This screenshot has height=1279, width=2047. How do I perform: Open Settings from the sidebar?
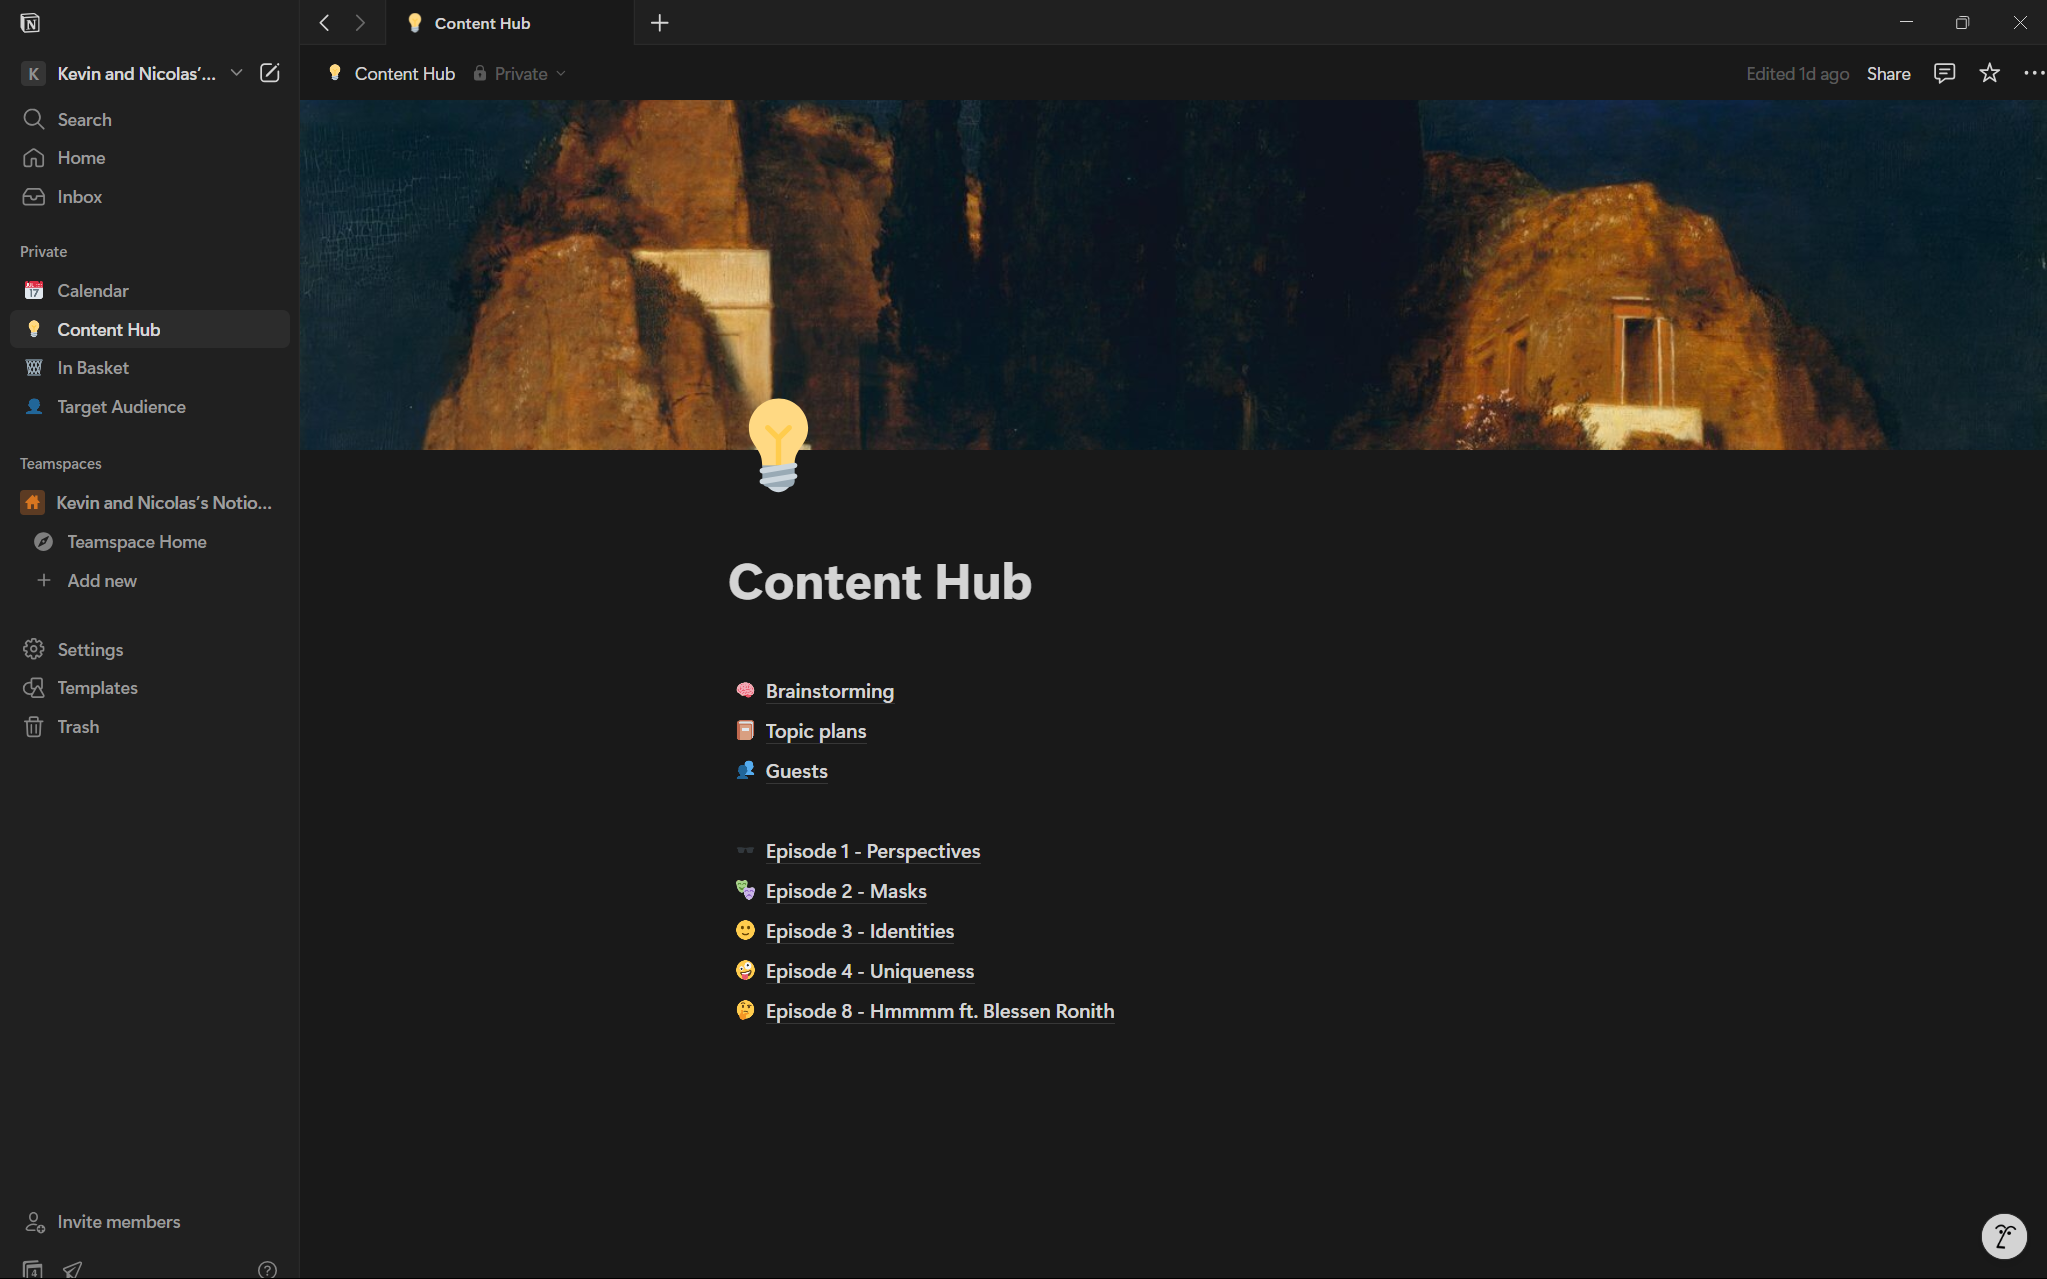(150, 650)
